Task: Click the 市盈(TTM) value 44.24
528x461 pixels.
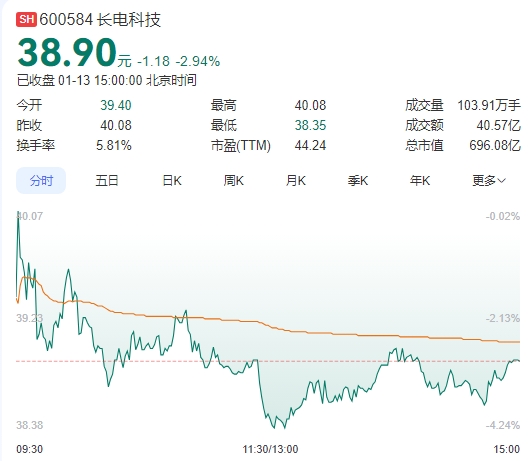Action: [310, 145]
